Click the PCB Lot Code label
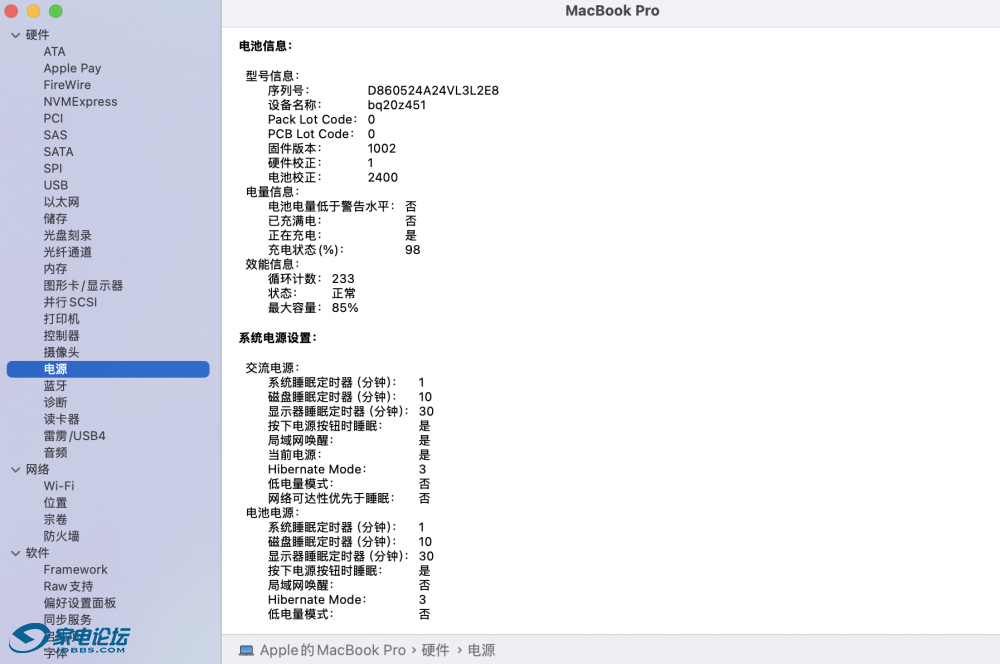Viewport: 1000px width, 664px height. (311, 134)
